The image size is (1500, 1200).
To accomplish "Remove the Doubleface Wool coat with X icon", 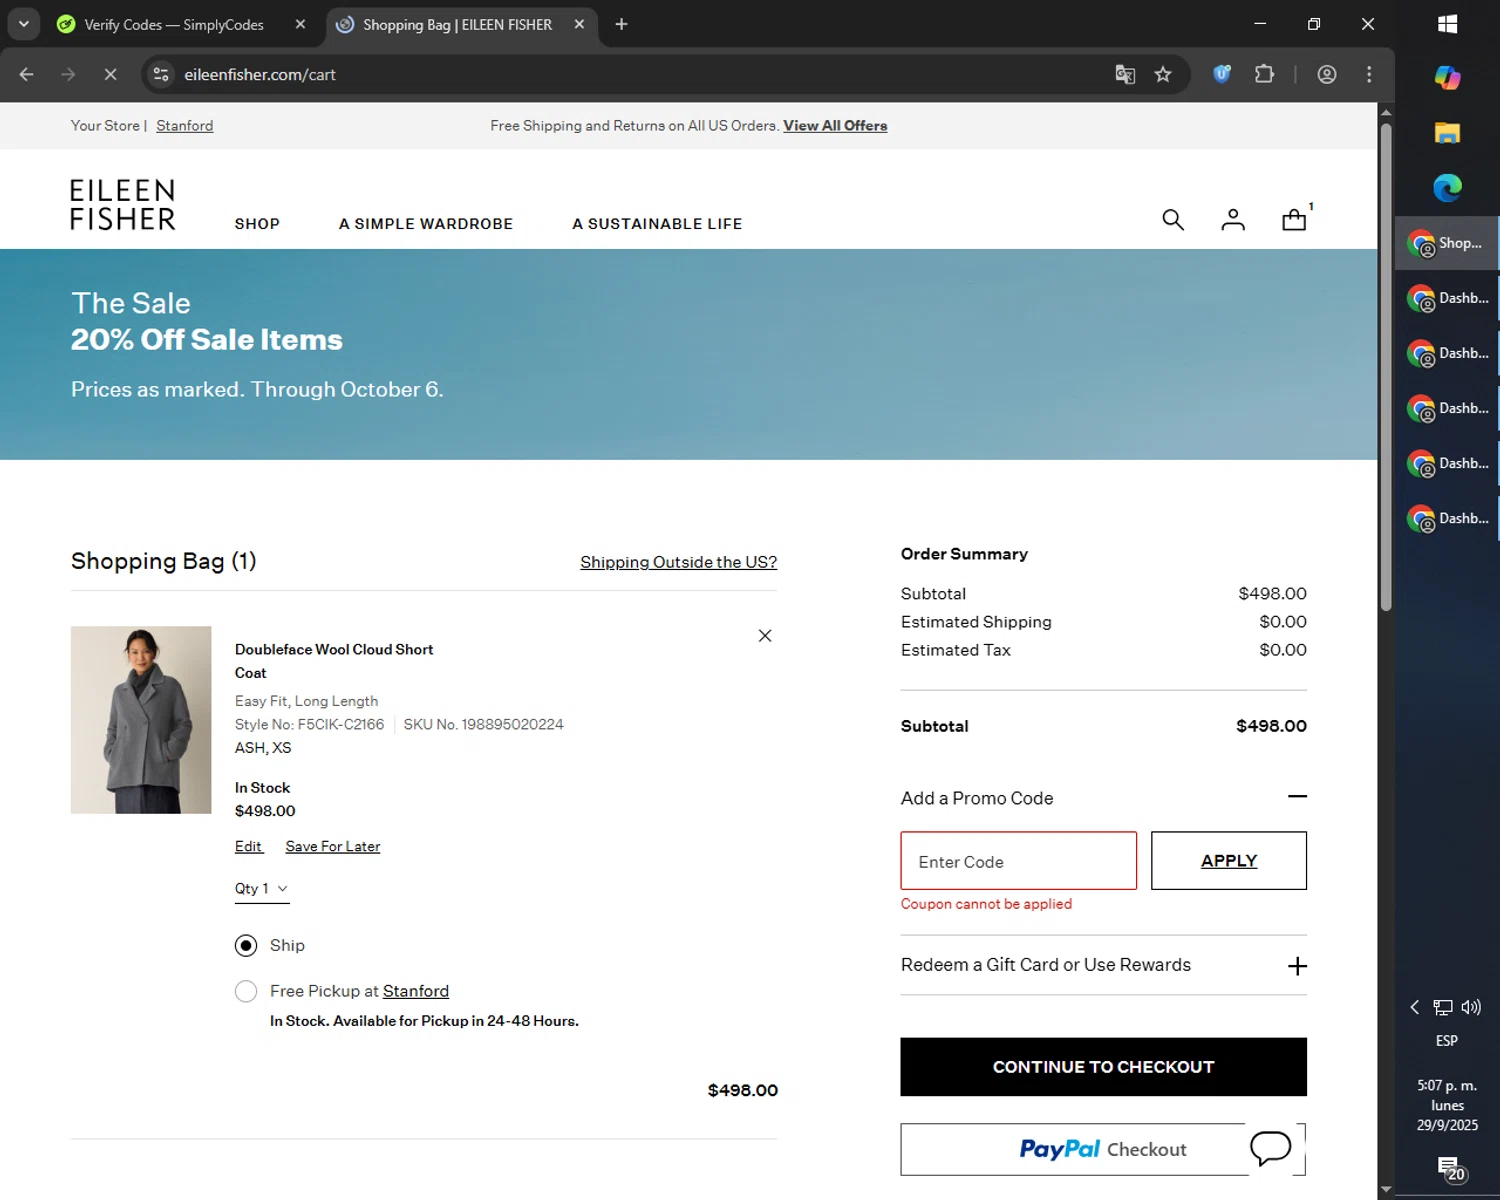I will (765, 636).
